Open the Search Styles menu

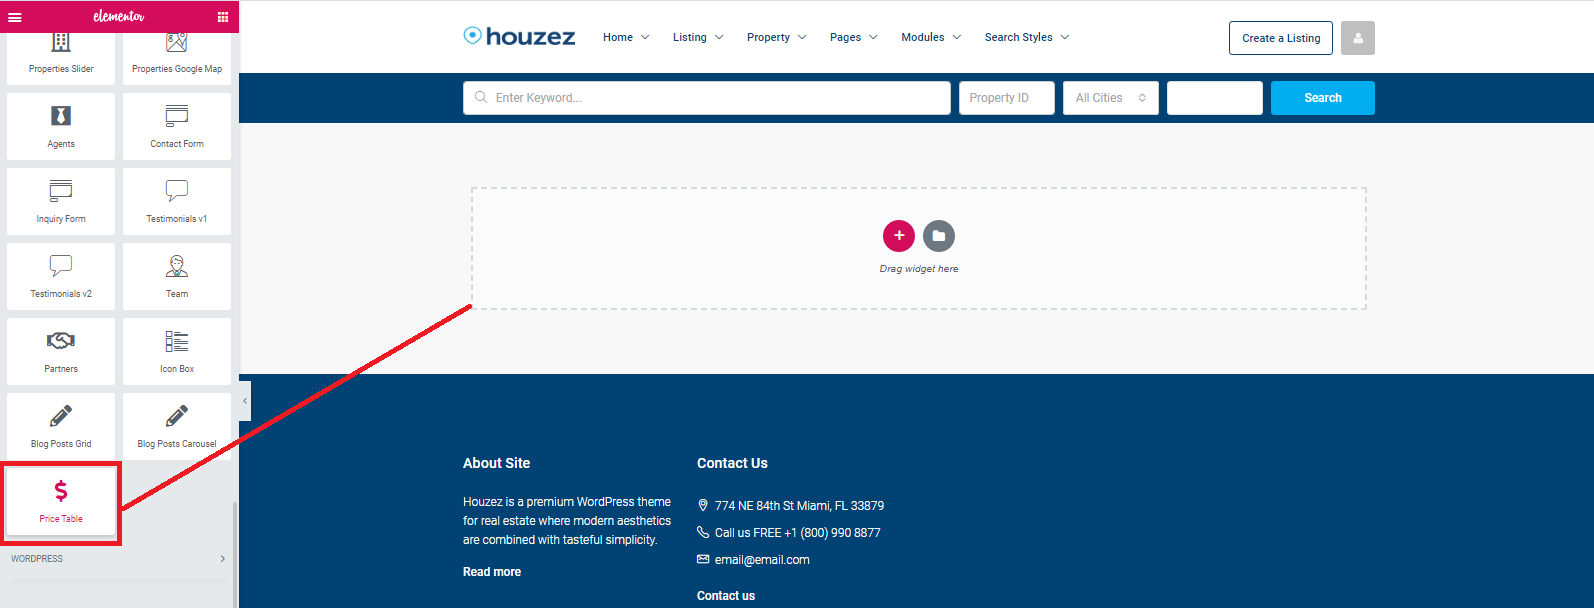[x=1027, y=37]
